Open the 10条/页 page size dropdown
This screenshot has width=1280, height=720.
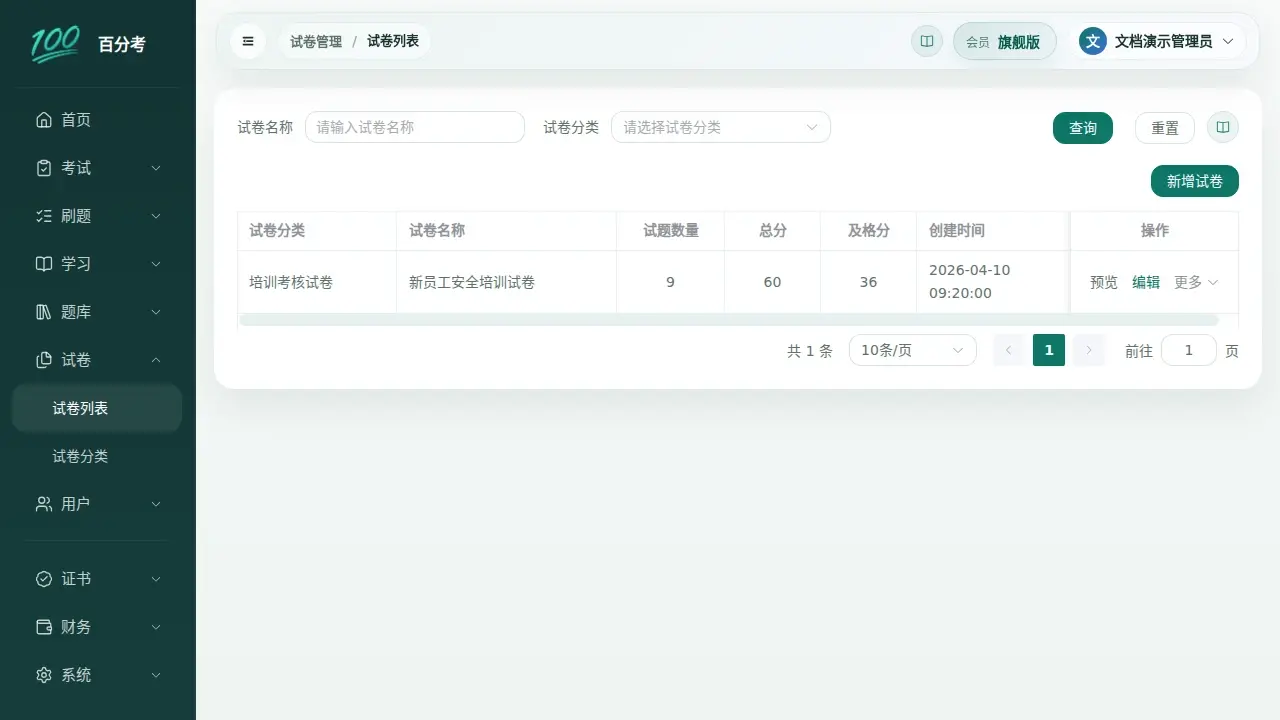[913, 350]
